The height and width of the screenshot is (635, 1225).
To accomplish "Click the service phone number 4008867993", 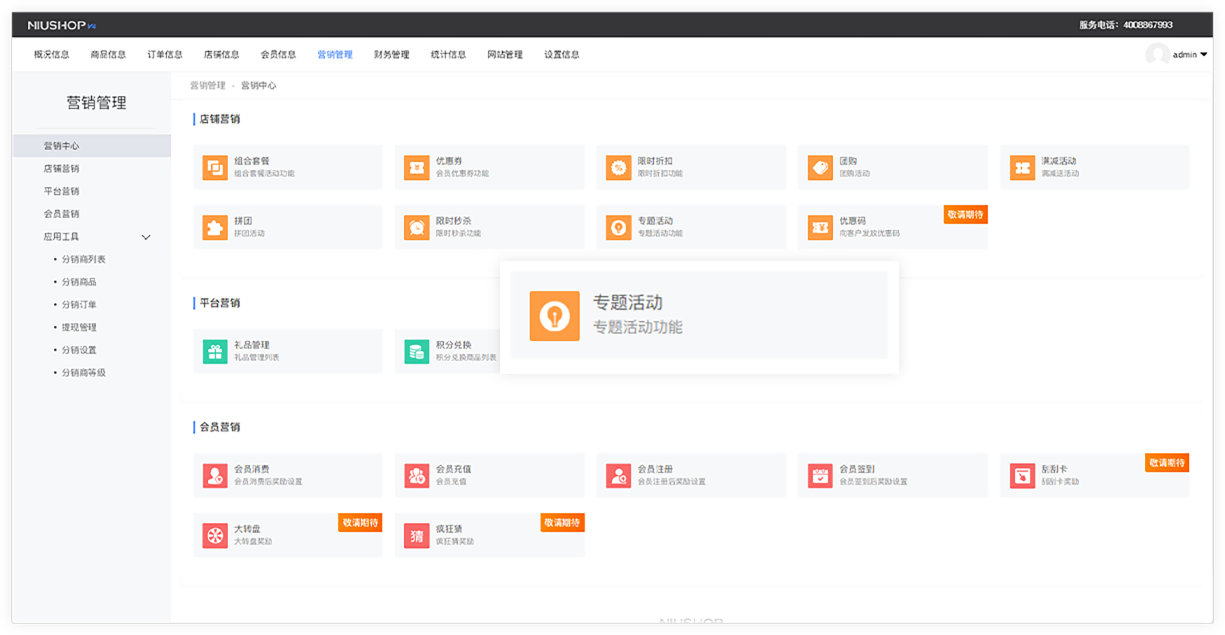I will (x=1148, y=25).
